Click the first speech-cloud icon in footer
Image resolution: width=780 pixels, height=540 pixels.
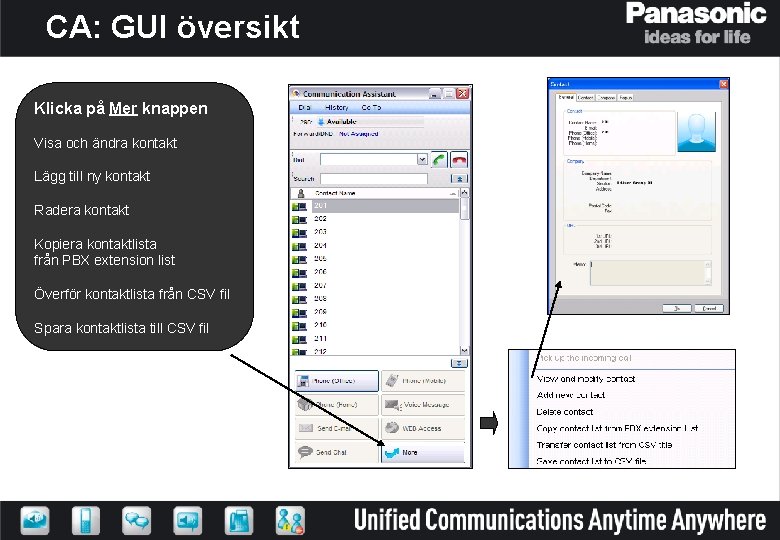point(35,520)
